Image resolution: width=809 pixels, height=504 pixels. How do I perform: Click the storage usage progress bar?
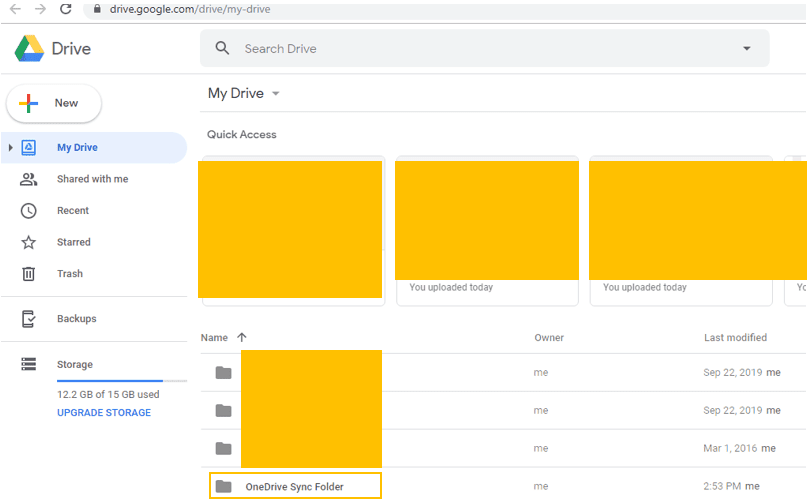[x=122, y=381]
